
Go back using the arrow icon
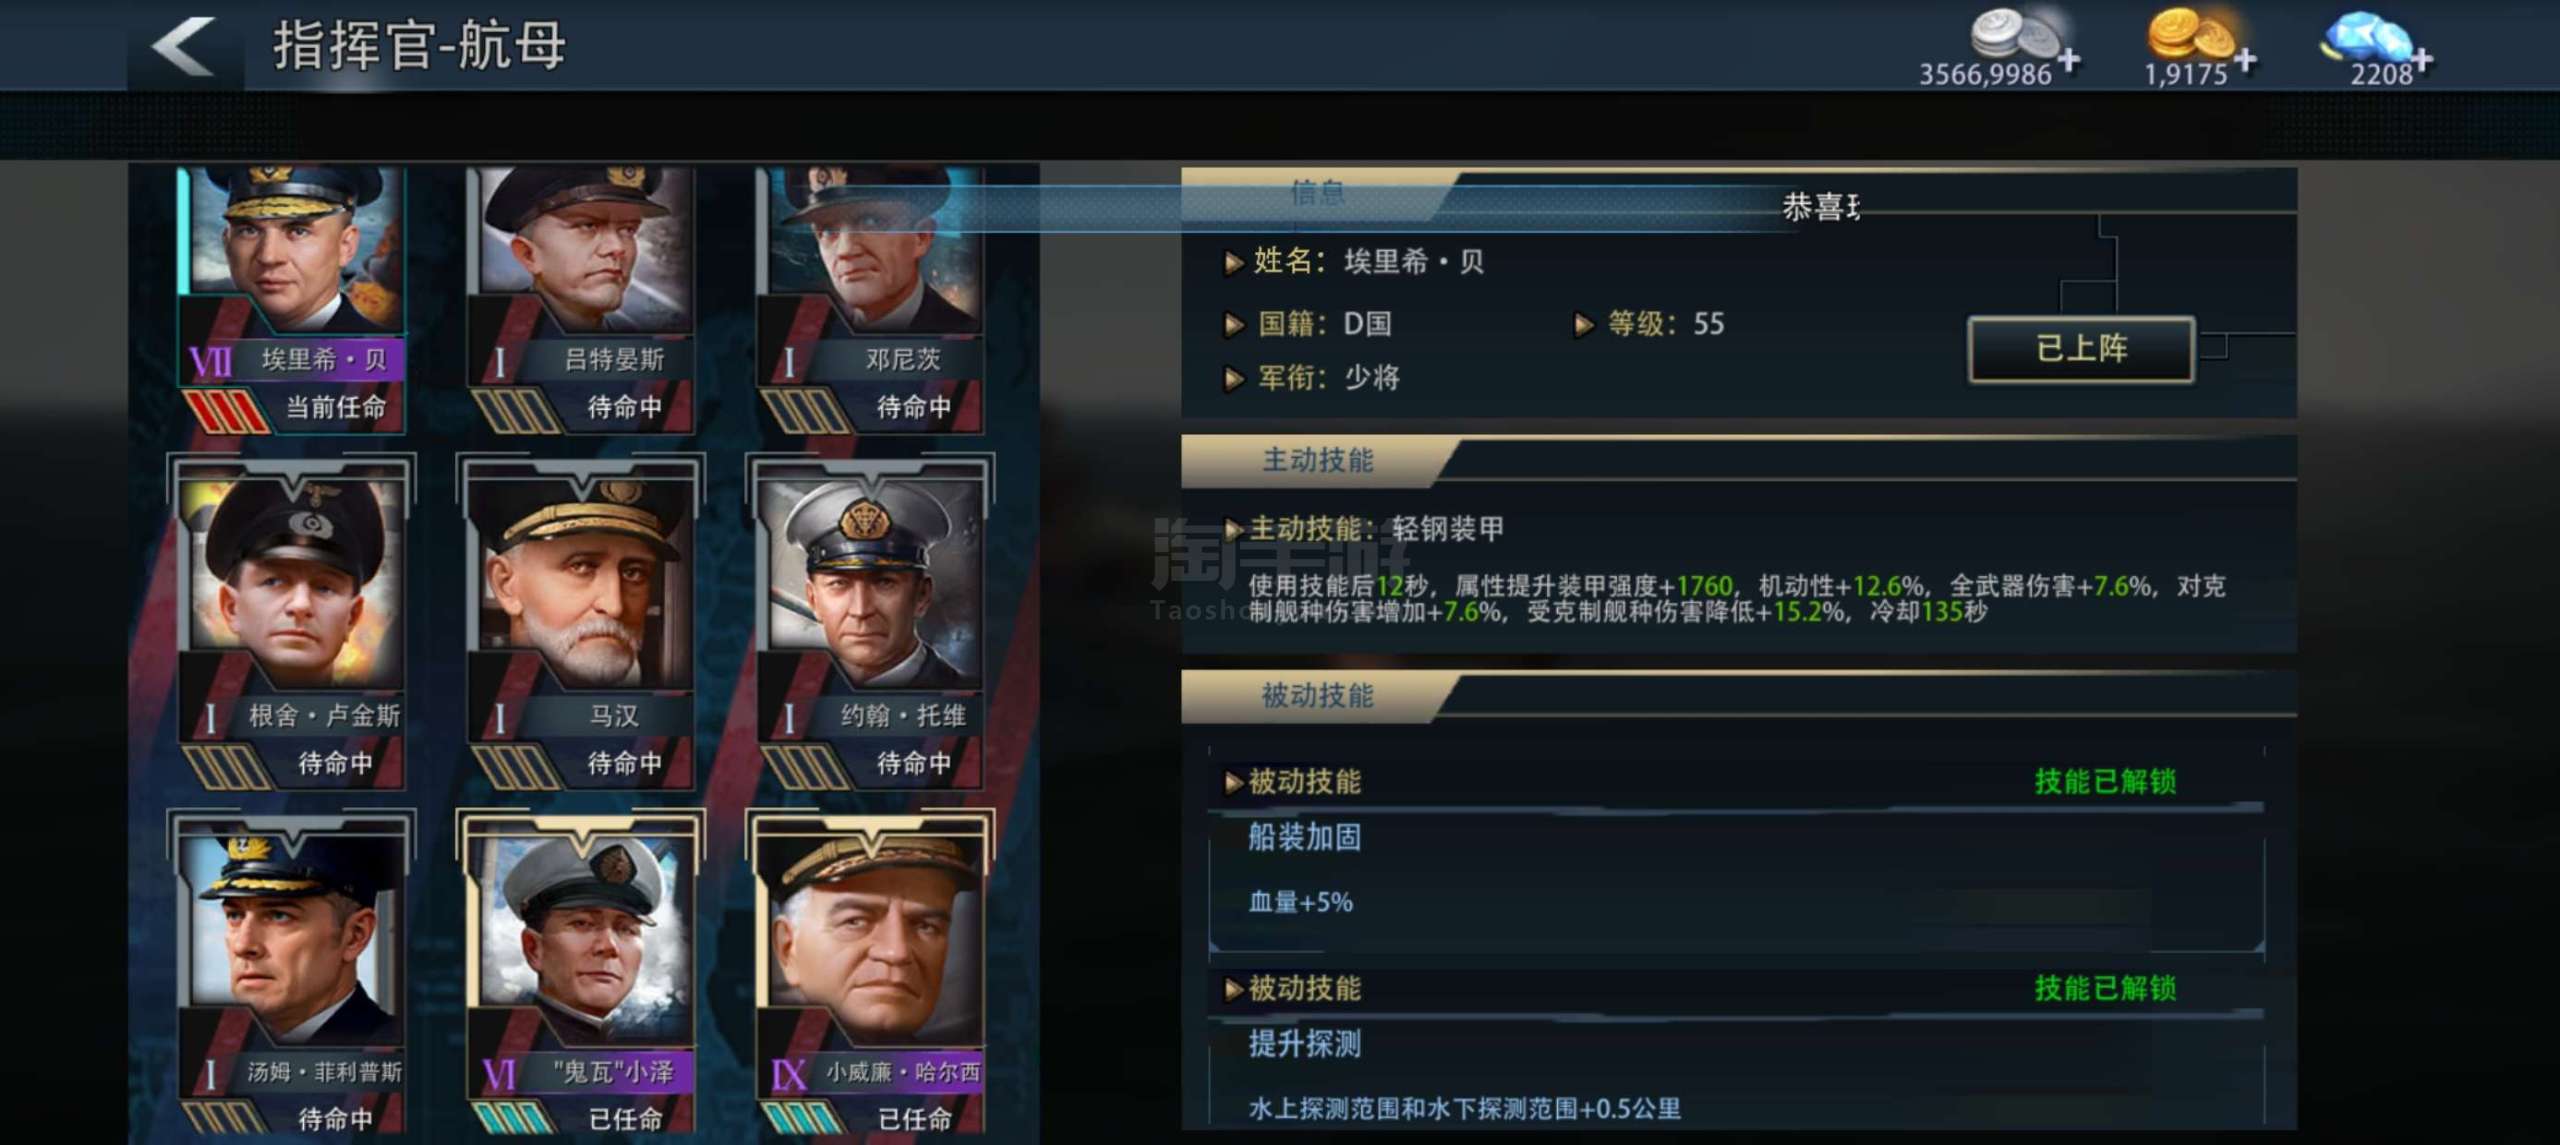point(183,46)
